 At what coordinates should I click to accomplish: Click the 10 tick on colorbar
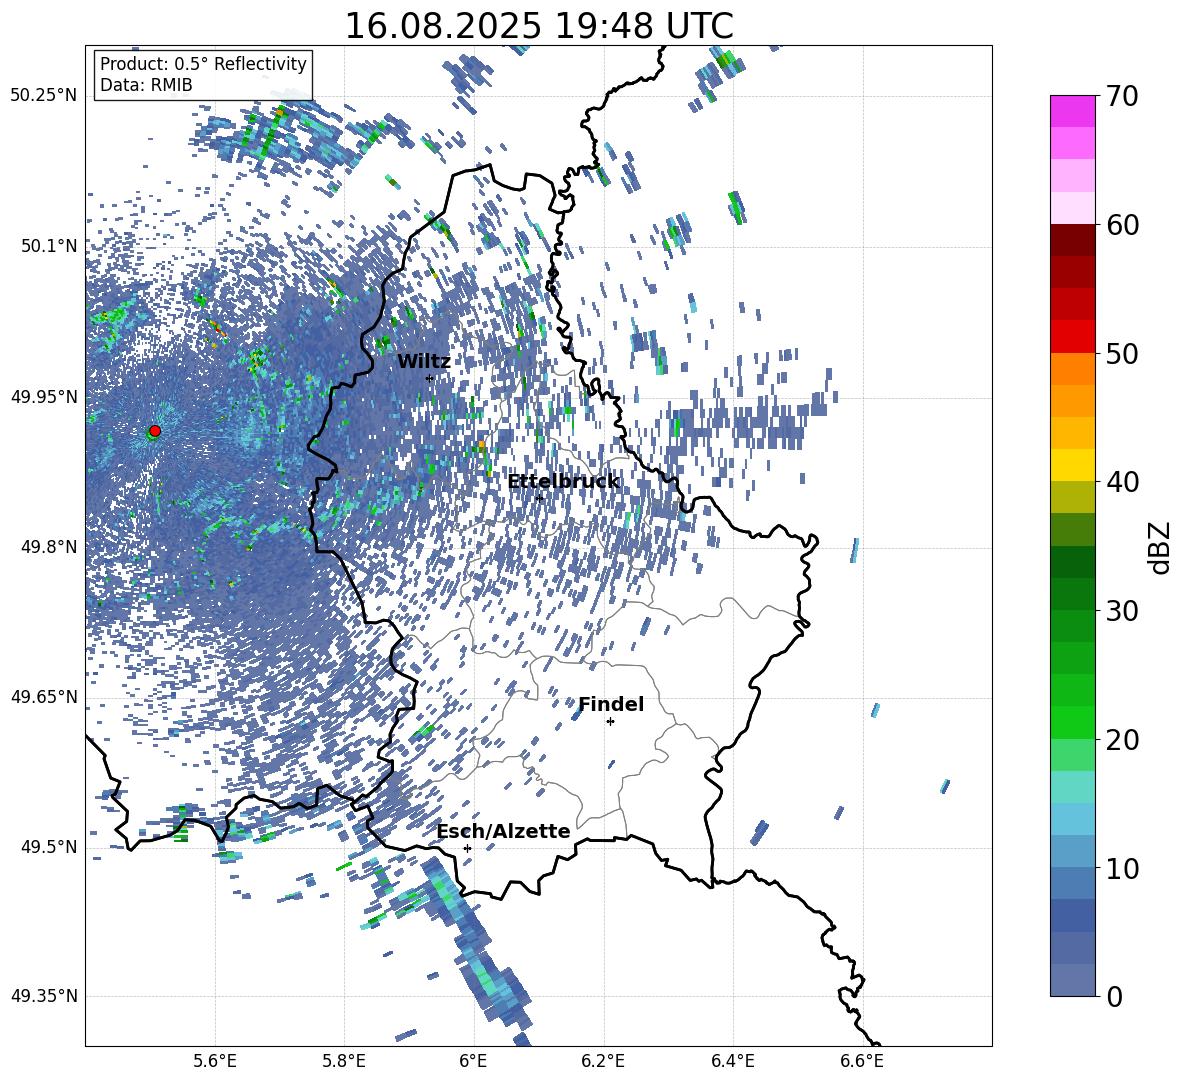pyautogui.click(x=1122, y=868)
